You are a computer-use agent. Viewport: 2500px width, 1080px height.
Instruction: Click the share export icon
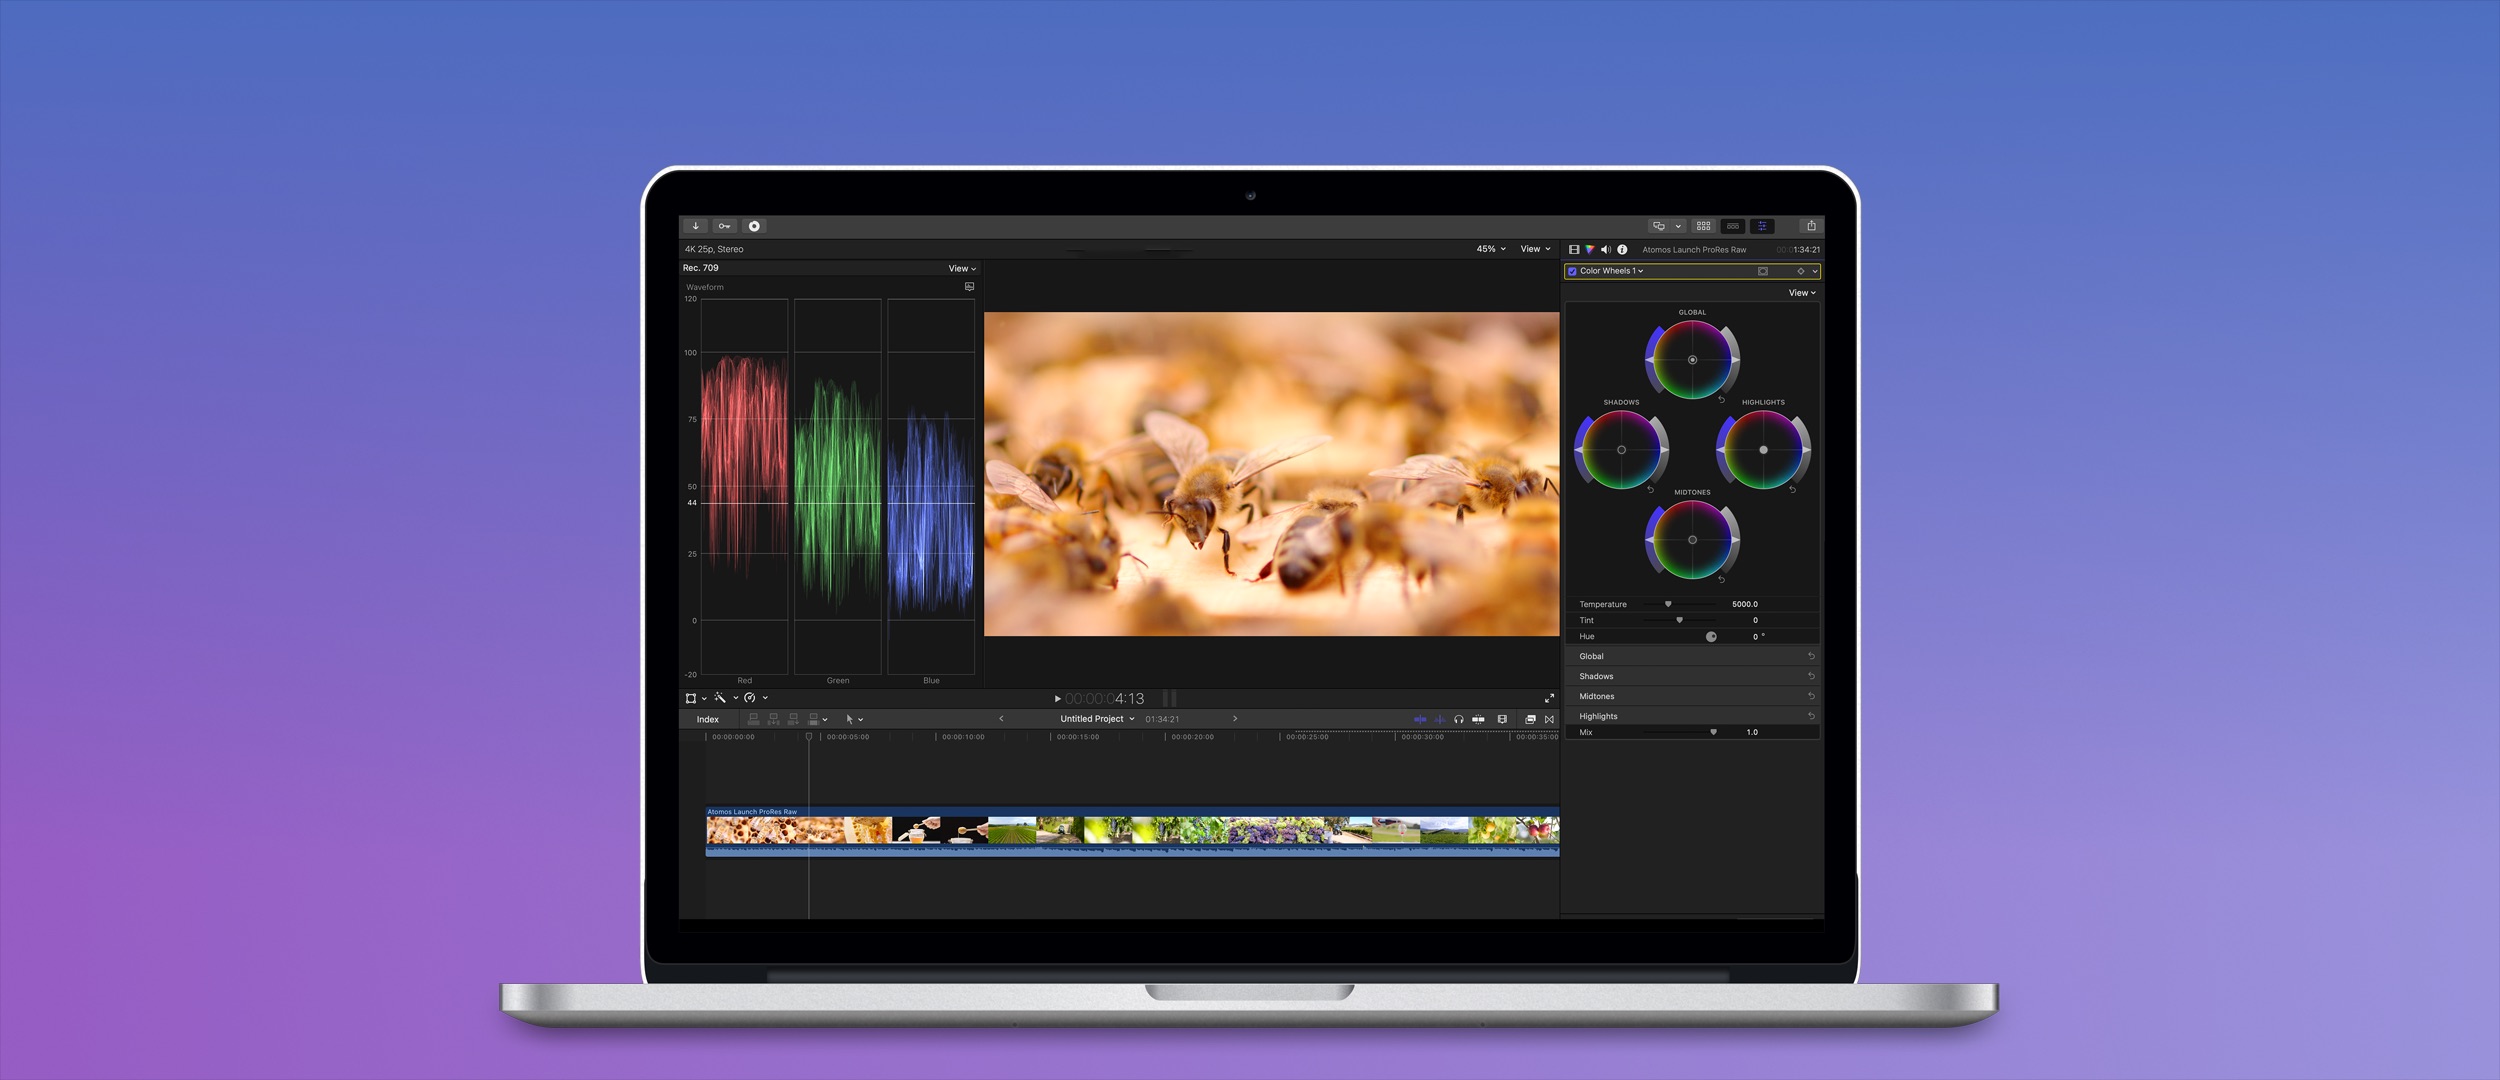point(1810,226)
